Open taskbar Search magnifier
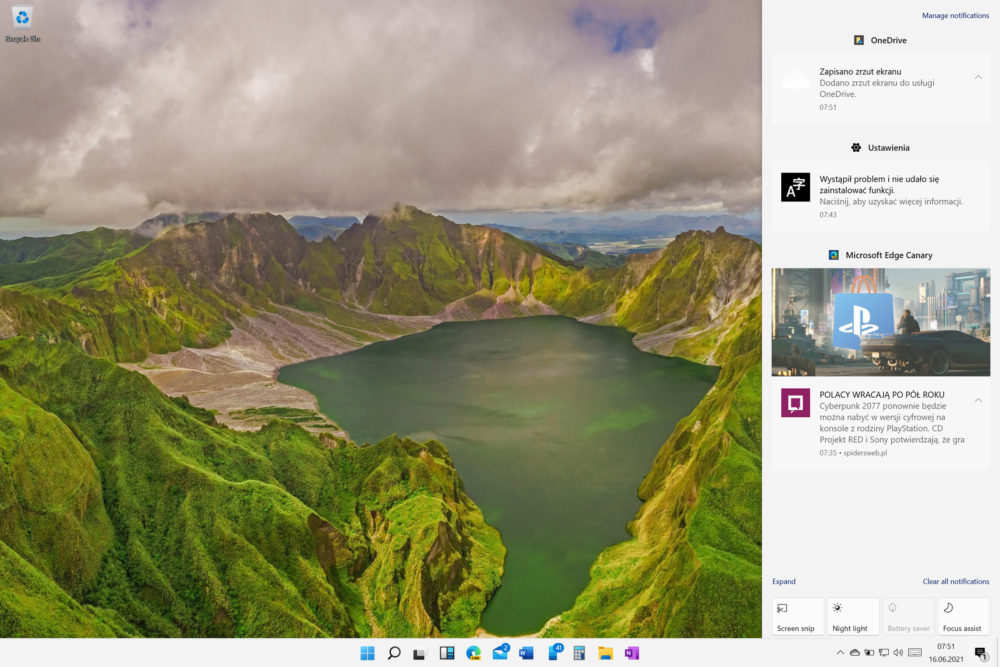This screenshot has height=667, width=1000. click(x=394, y=652)
